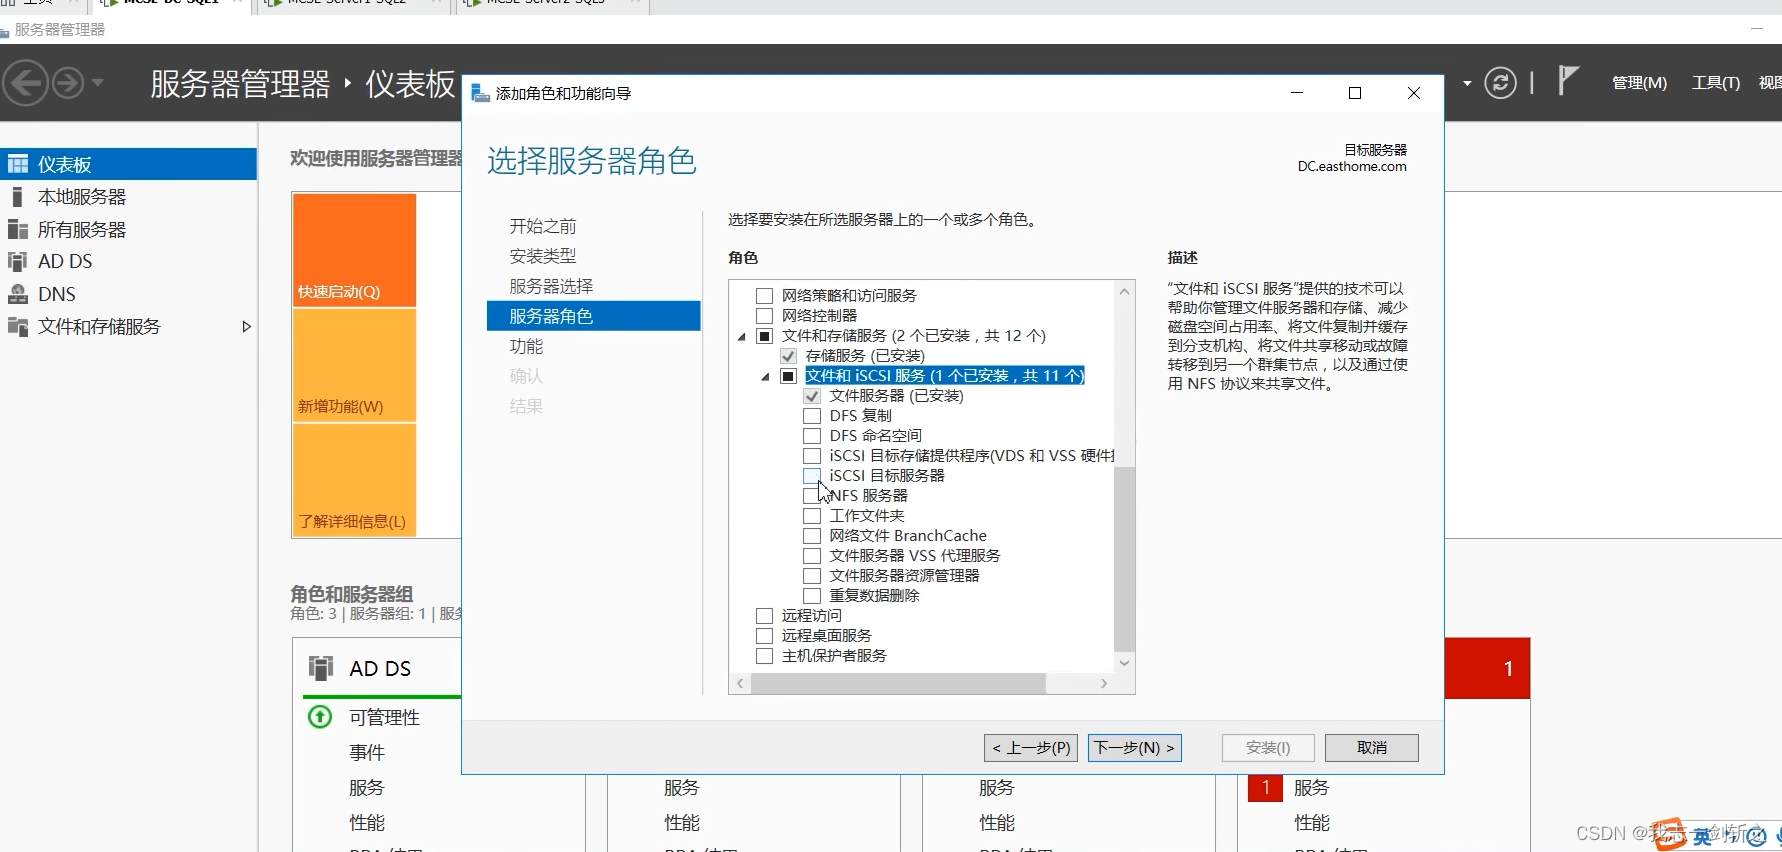
Task: Toggle 文件和 iSCSI 服务 checkbox
Action: (789, 376)
